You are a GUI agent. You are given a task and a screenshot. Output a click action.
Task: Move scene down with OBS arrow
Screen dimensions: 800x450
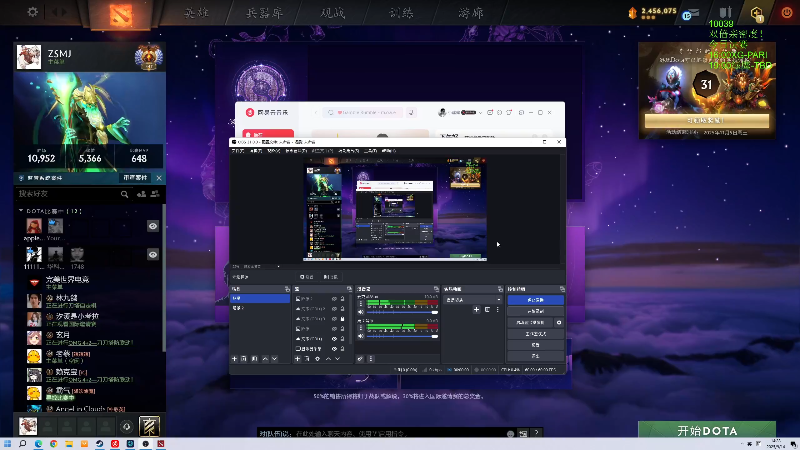[x=274, y=359]
